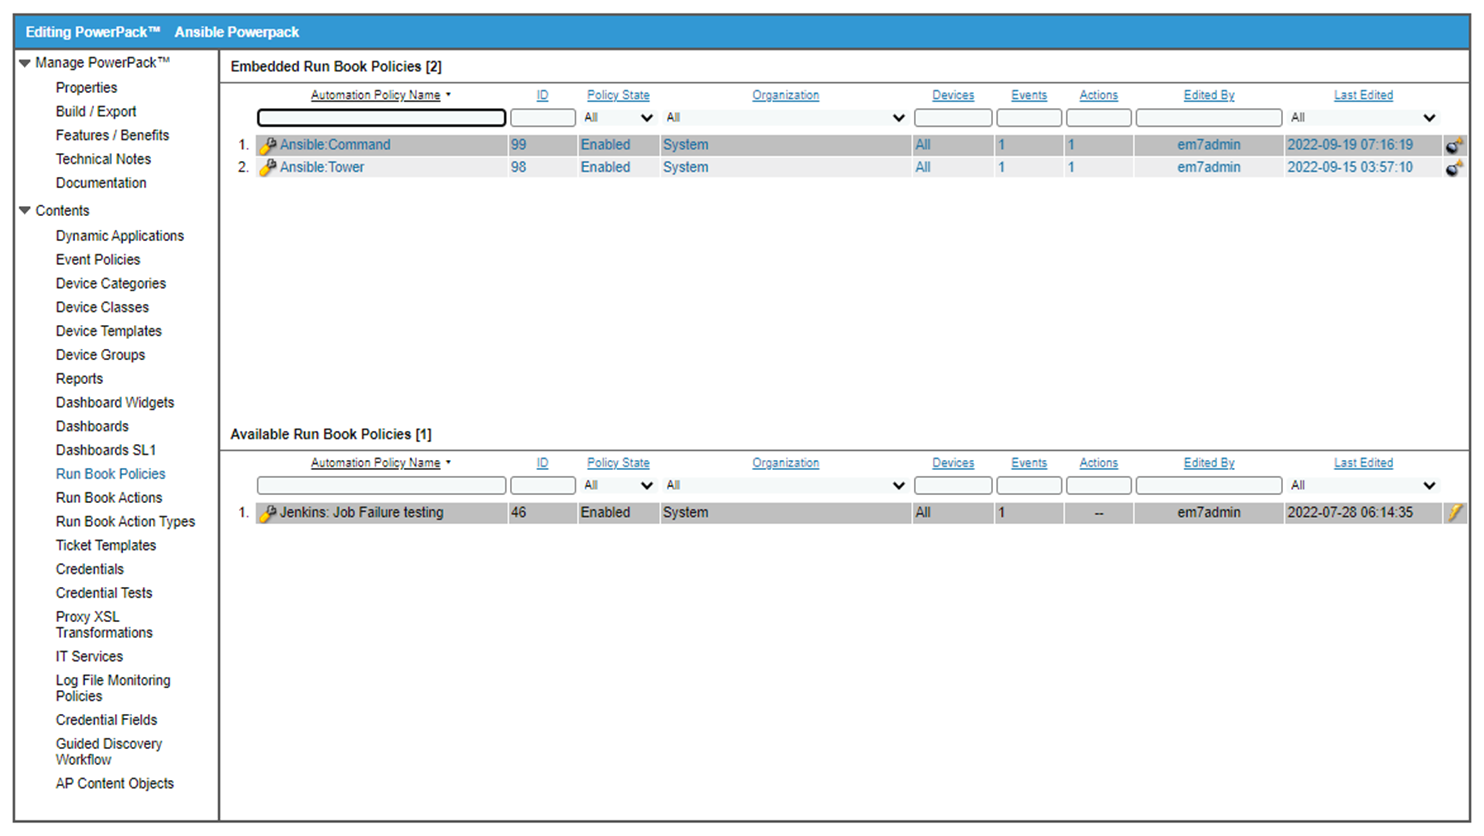
Task: Collapse the Manage PowerPack section
Action: (25, 63)
